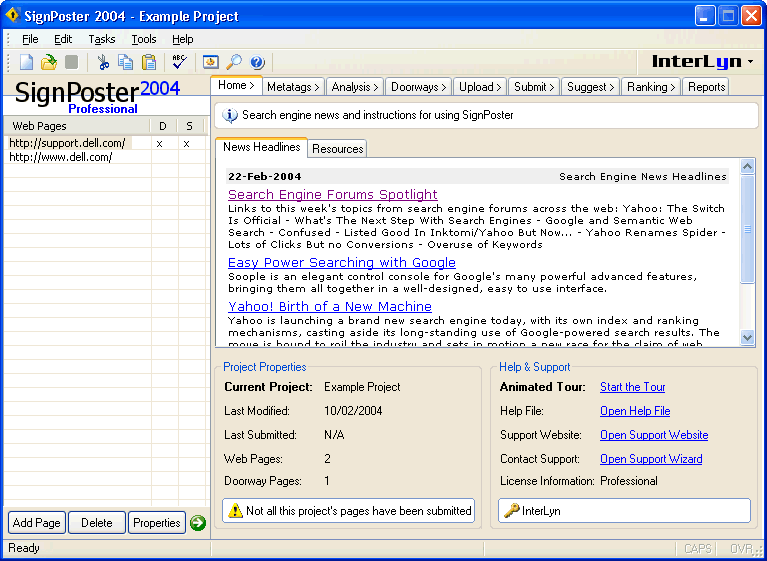Switch to the Analysis tab
The width and height of the screenshot is (767, 561).
coord(355,87)
